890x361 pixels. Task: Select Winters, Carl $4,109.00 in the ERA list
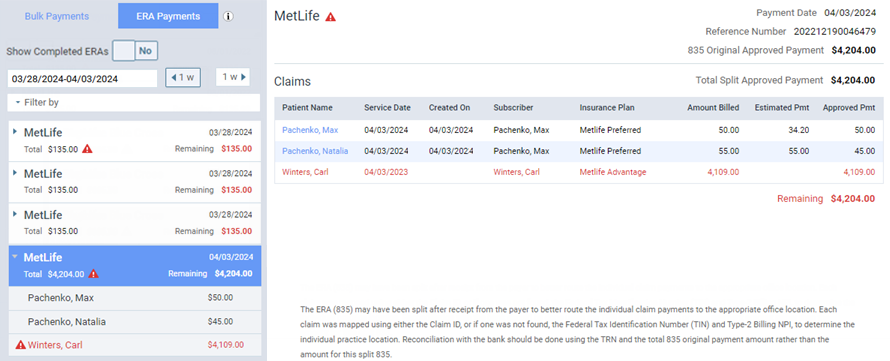point(135,345)
